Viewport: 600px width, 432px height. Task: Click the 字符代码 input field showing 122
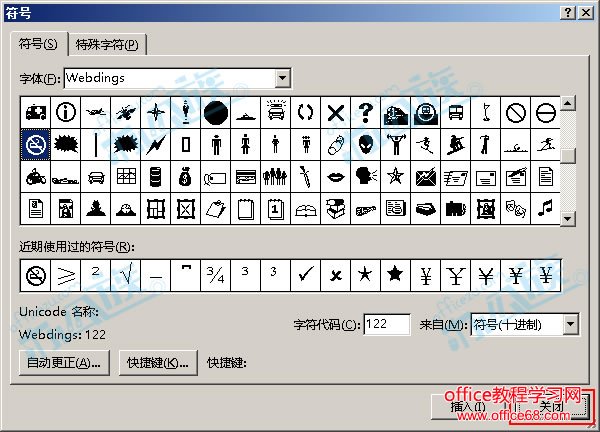386,324
